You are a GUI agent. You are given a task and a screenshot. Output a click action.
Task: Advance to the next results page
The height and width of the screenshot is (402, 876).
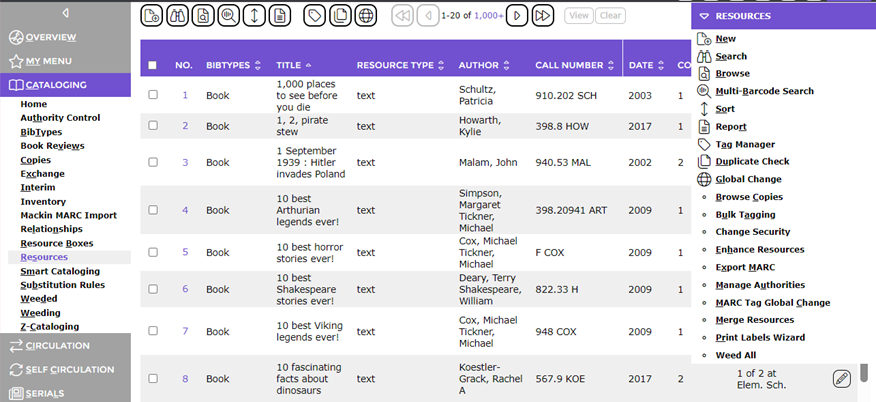click(517, 16)
